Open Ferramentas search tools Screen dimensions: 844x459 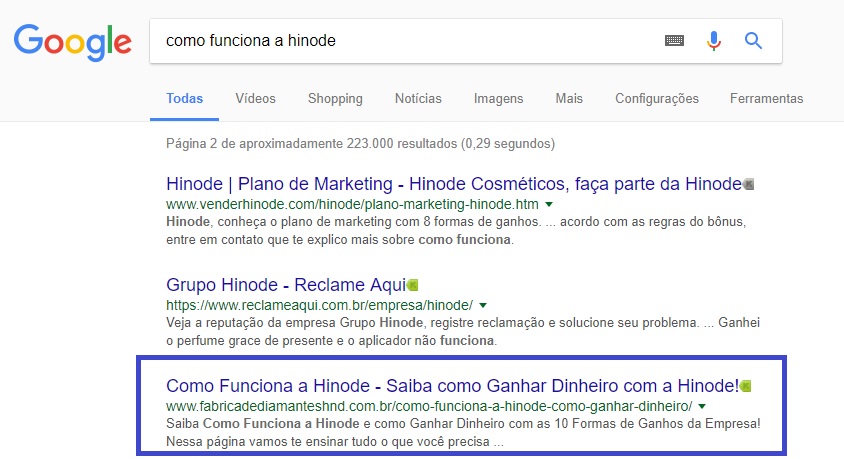[x=766, y=98]
